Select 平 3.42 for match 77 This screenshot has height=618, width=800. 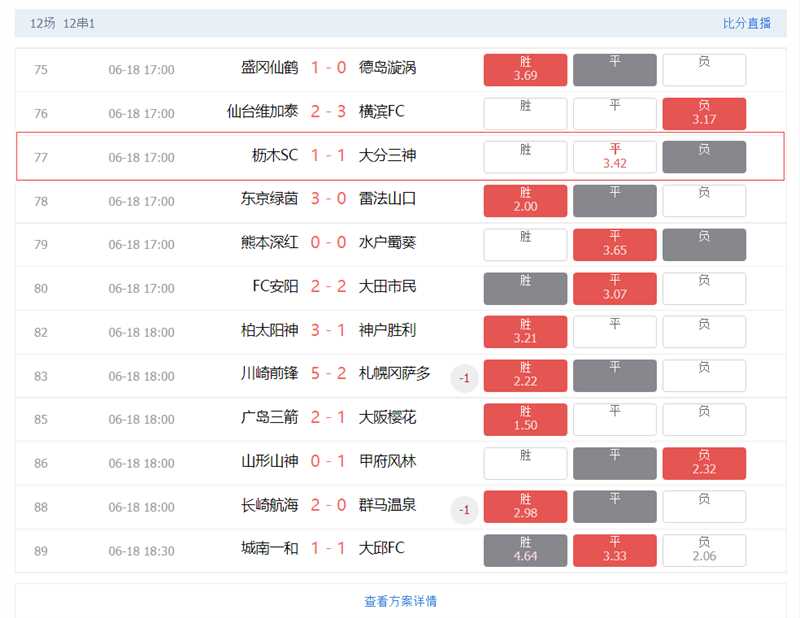(x=615, y=157)
